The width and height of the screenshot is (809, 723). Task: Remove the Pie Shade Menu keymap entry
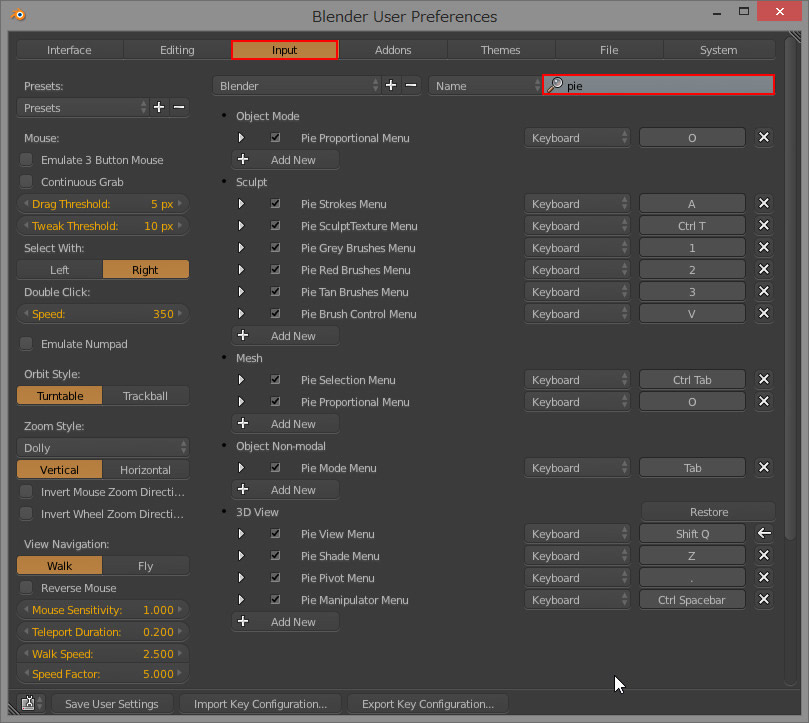764,556
